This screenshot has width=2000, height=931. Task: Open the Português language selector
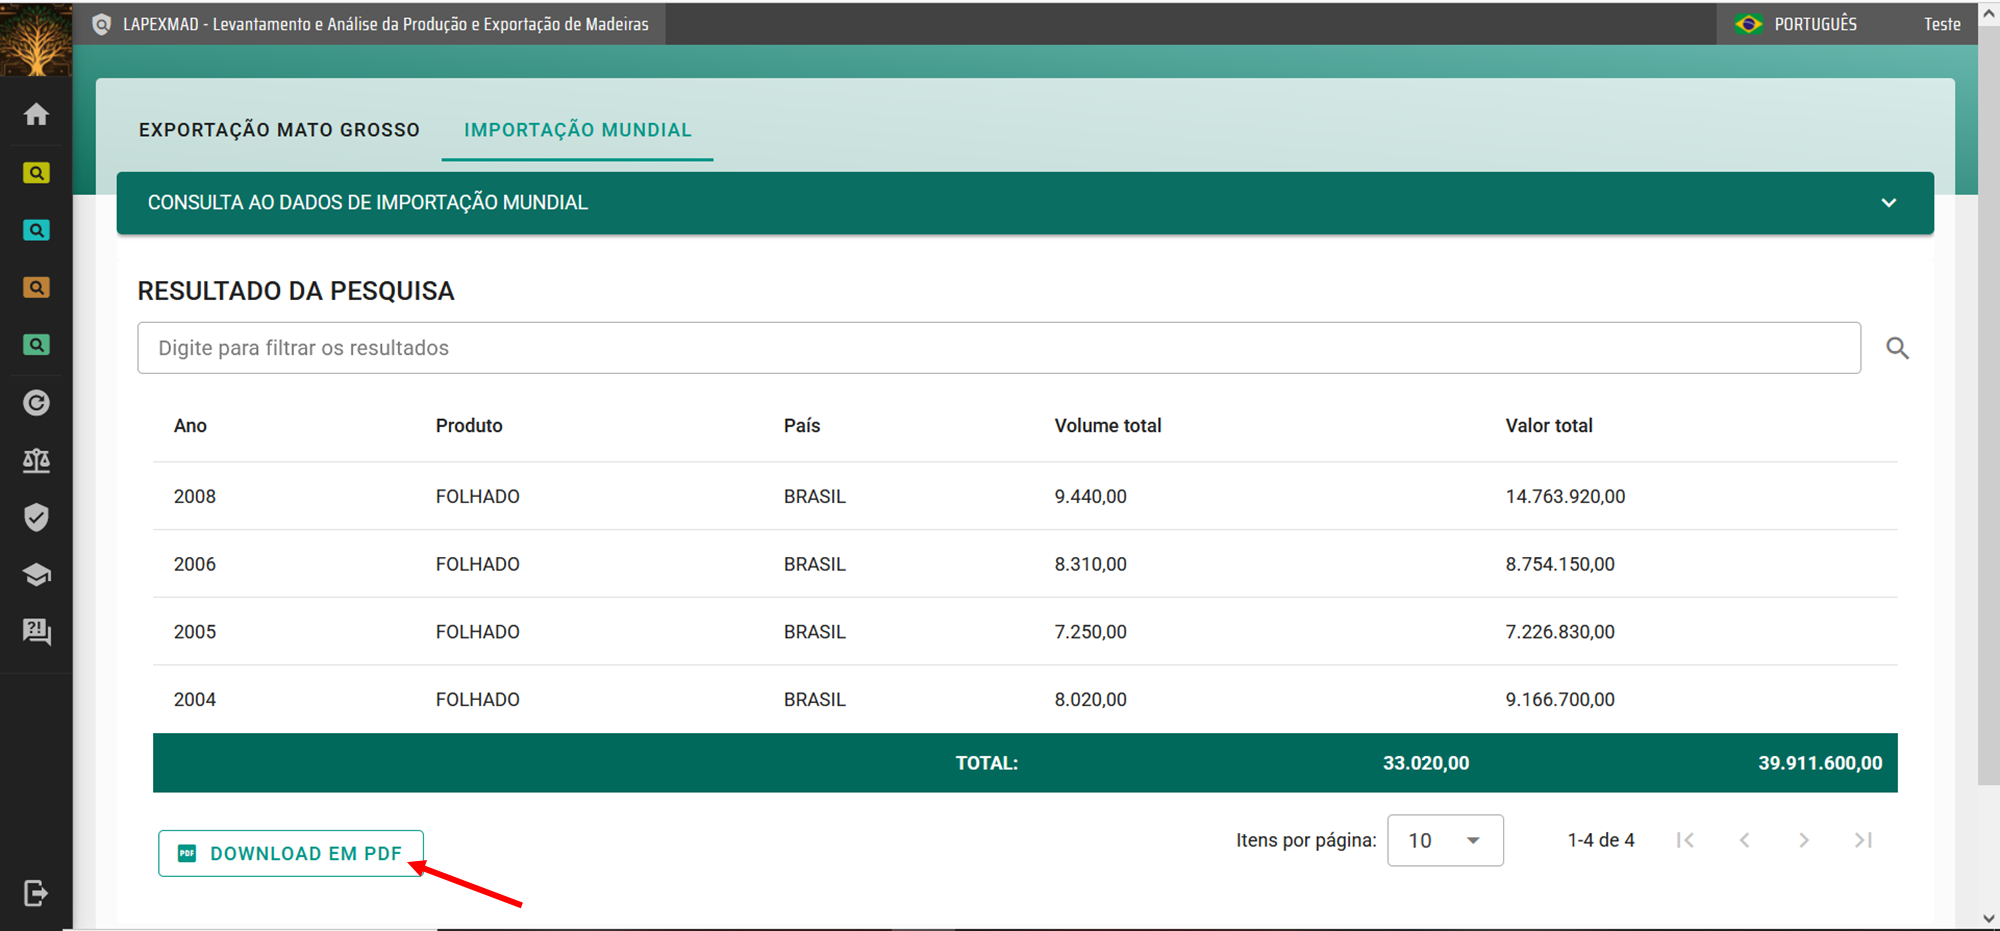1797,24
